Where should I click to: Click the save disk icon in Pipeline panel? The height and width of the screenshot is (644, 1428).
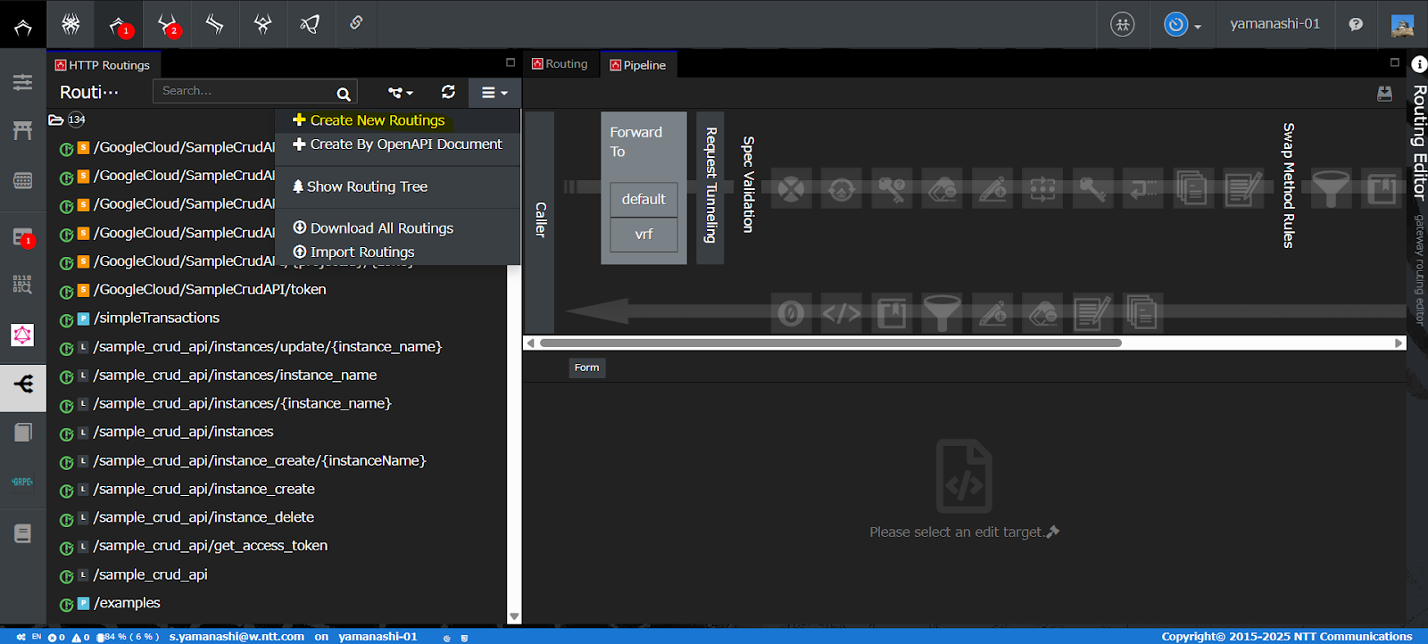click(1384, 93)
